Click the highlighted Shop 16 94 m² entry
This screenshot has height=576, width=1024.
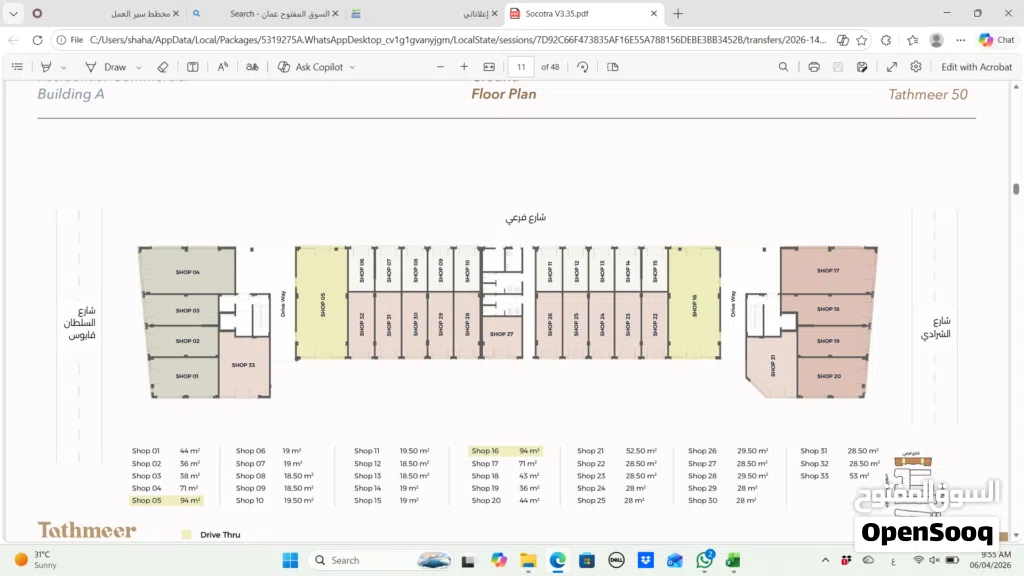click(505, 451)
